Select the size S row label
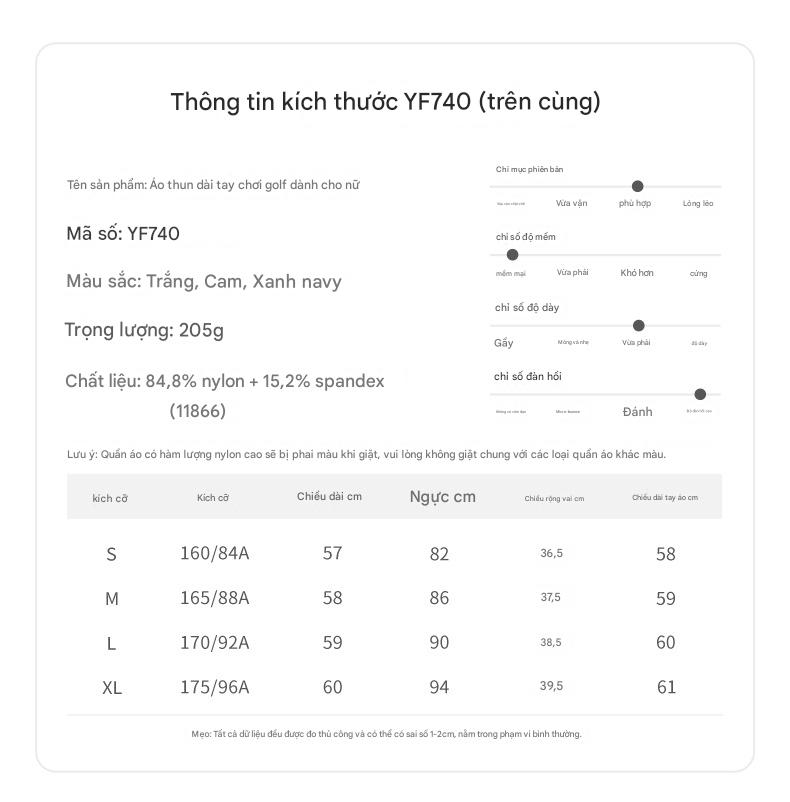The width and height of the screenshot is (790, 802). click(x=111, y=554)
